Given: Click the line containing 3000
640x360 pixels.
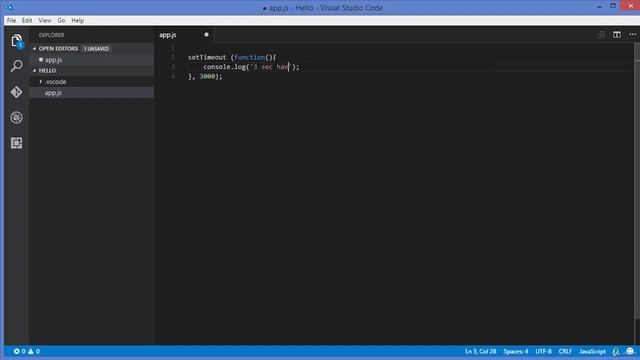Looking at the screenshot, I should click(205, 76).
